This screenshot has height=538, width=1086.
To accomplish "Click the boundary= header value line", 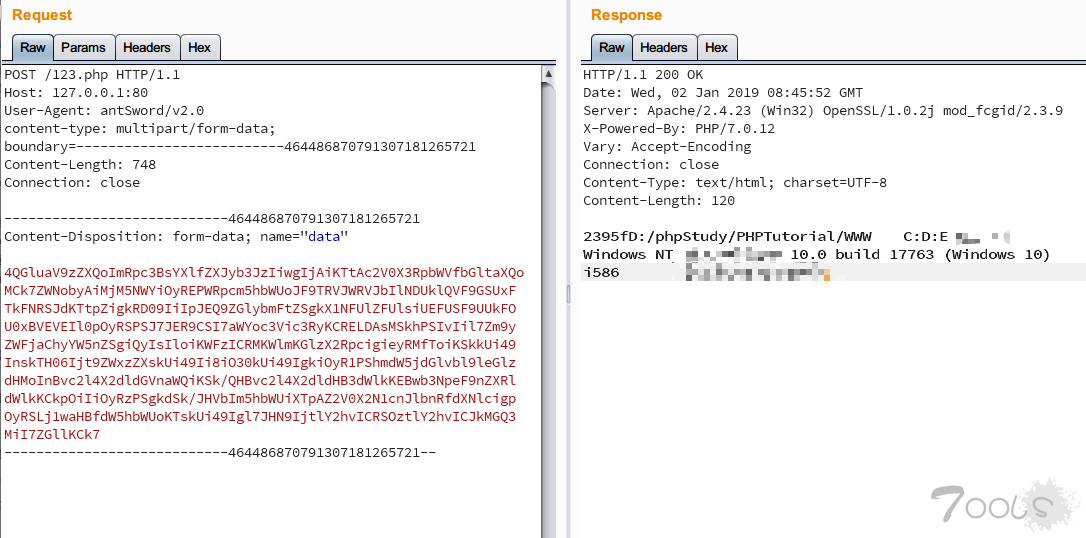I will pyautogui.click(x=240, y=147).
